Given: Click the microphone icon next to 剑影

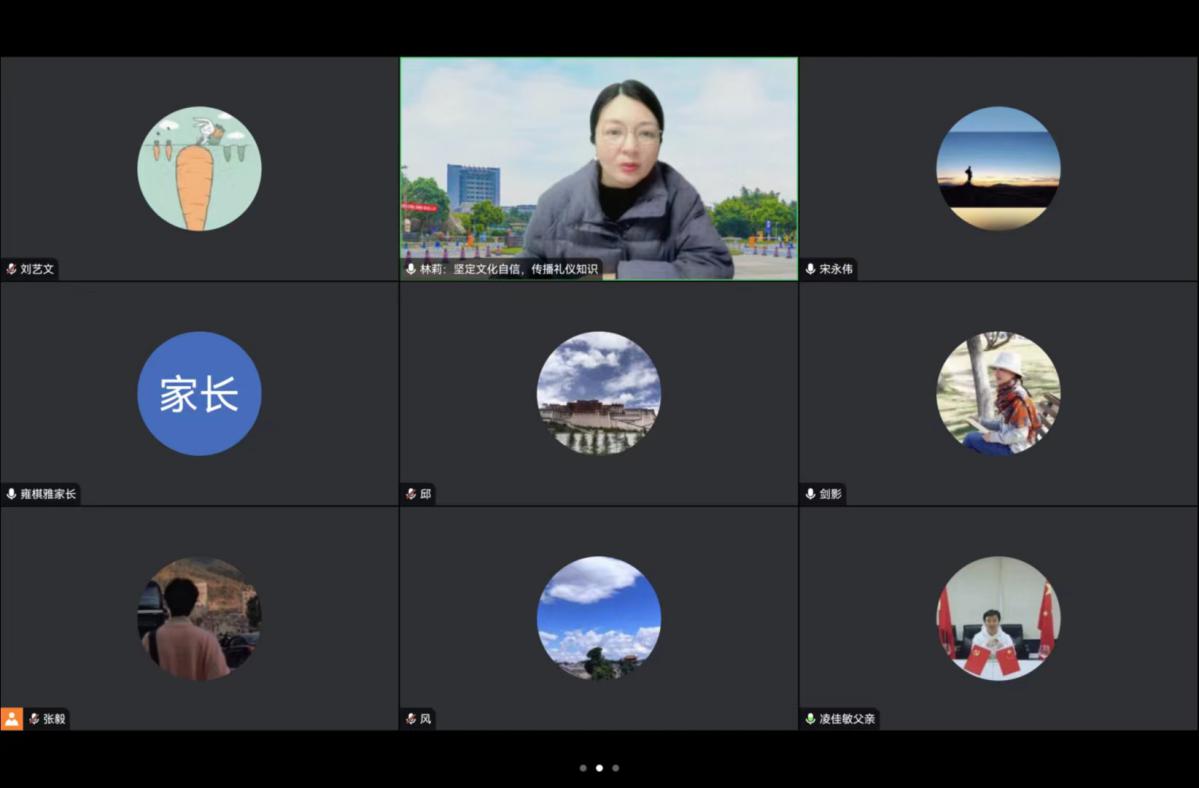Looking at the screenshot, I should (810, 494).
